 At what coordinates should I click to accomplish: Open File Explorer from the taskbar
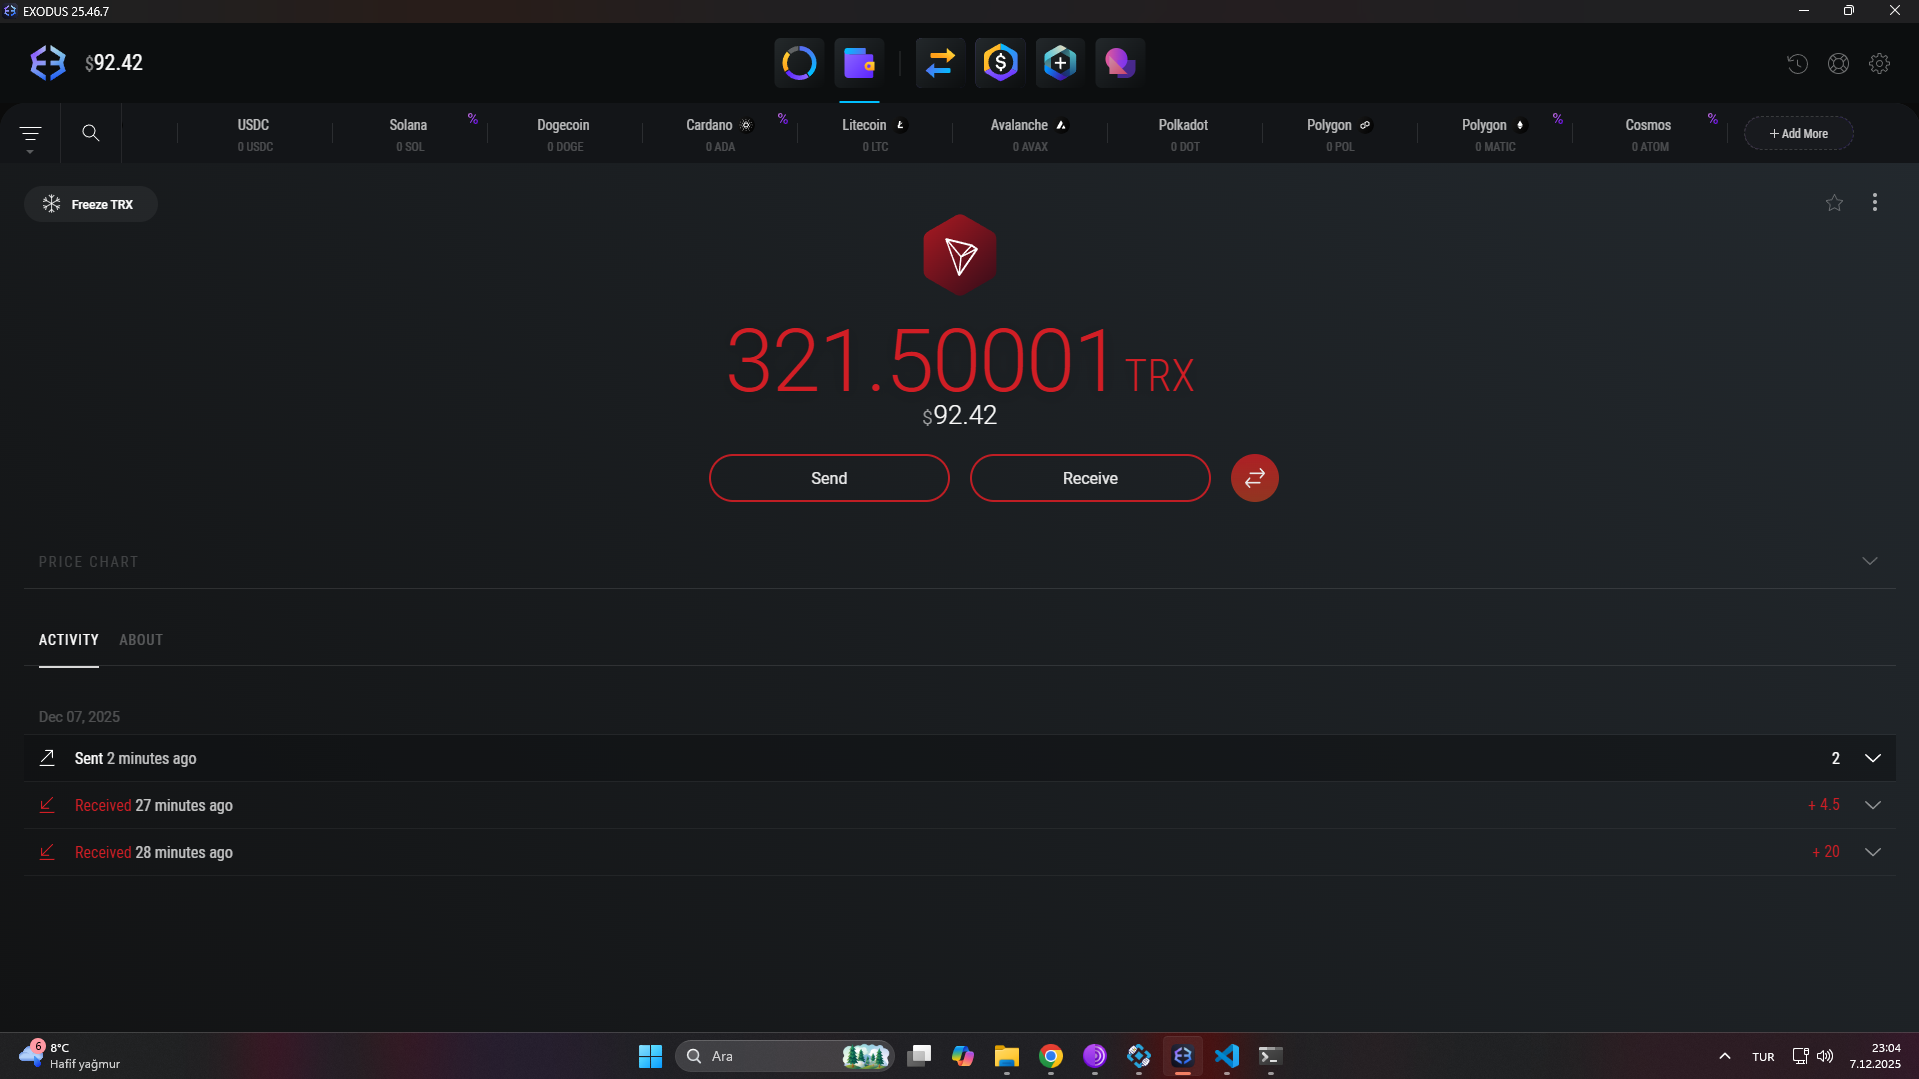[x=1006, y=1056]
